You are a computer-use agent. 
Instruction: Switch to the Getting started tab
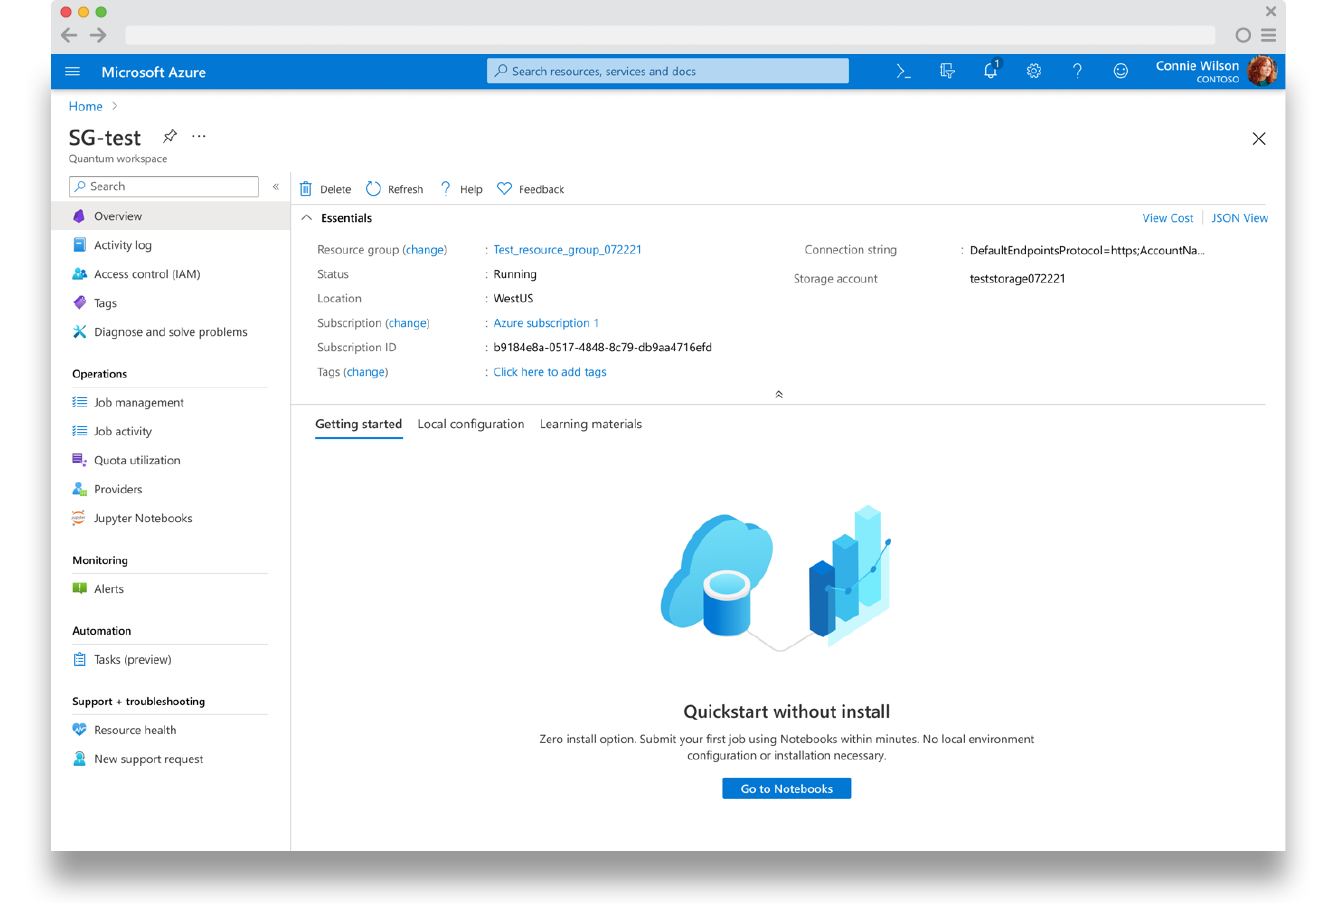click(x=358, y=424)
